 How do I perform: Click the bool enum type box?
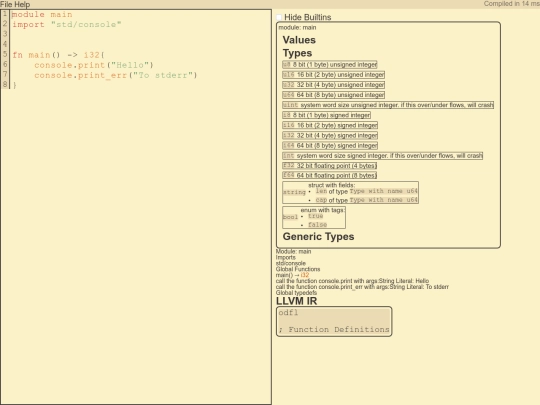point(314,217)
